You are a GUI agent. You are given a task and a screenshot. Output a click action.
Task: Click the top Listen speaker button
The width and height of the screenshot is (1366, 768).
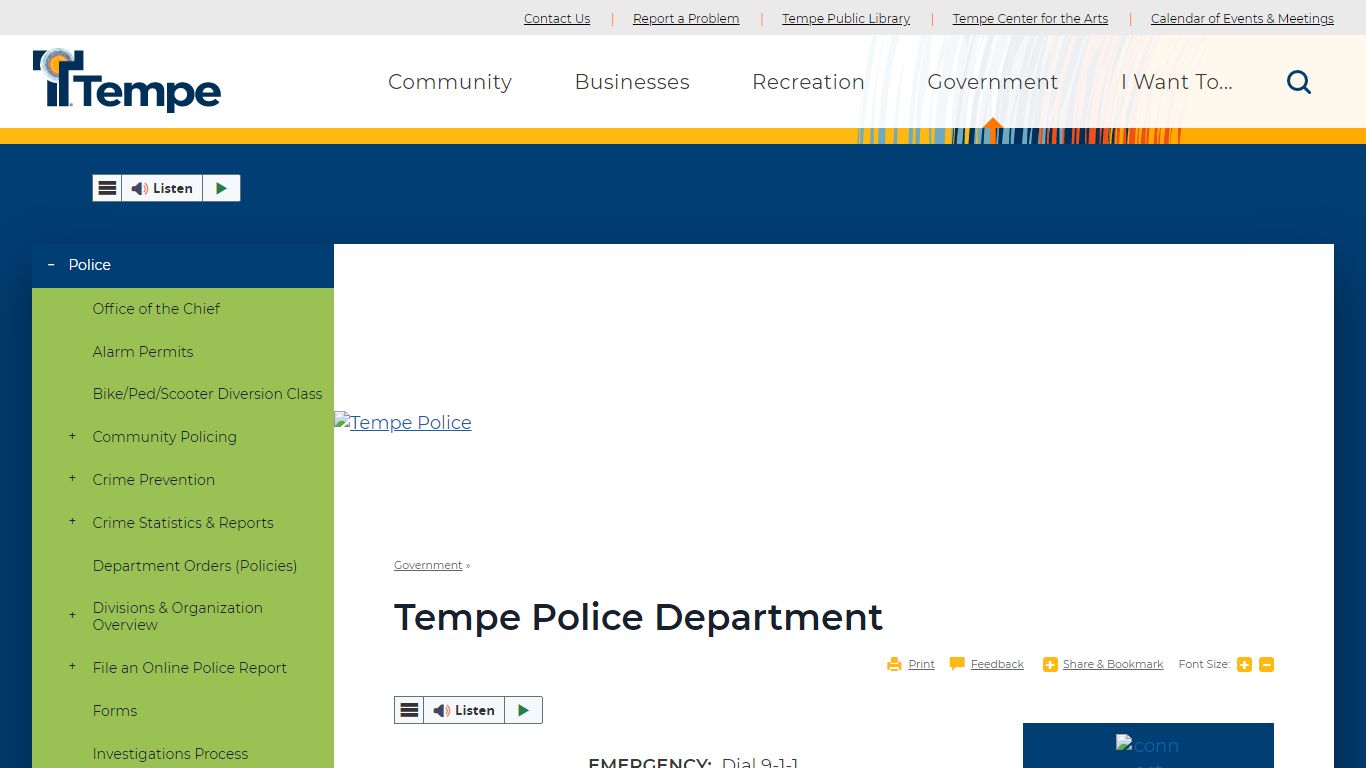162,188
